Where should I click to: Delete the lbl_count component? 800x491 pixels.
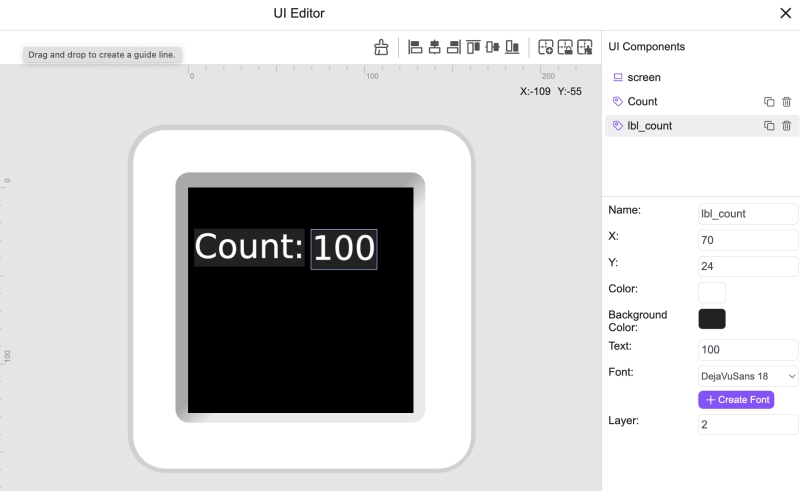pyautogui.click(x=786, y=126)
